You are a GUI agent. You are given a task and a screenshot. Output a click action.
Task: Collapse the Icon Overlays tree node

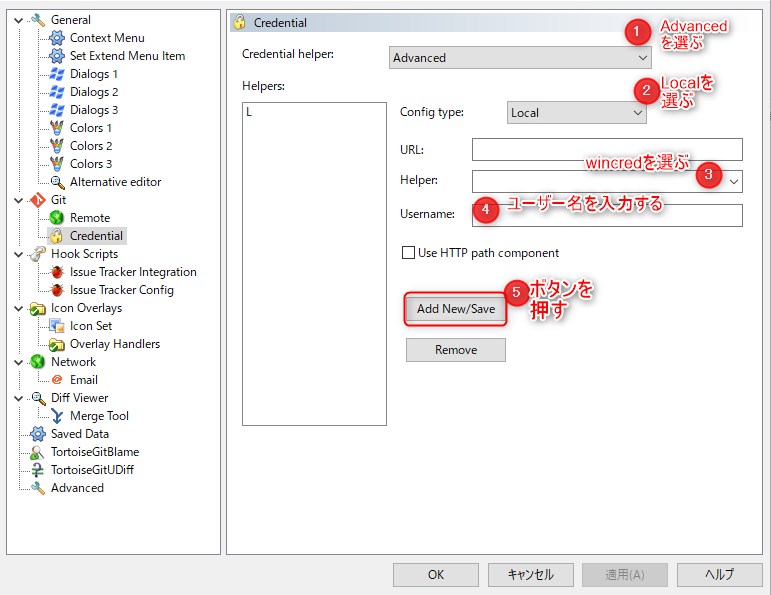click(x=19, y=309)
